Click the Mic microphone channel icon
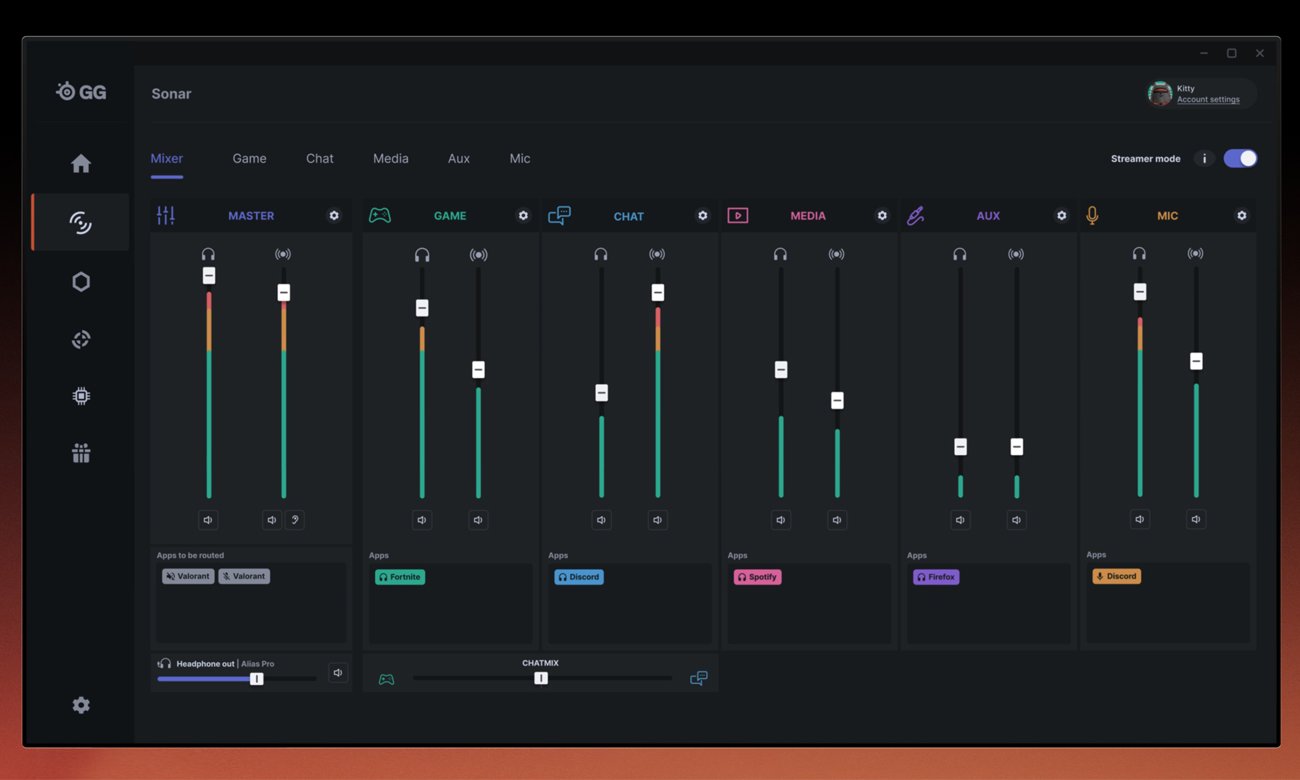The image size is (1300, 780). 1092,215
